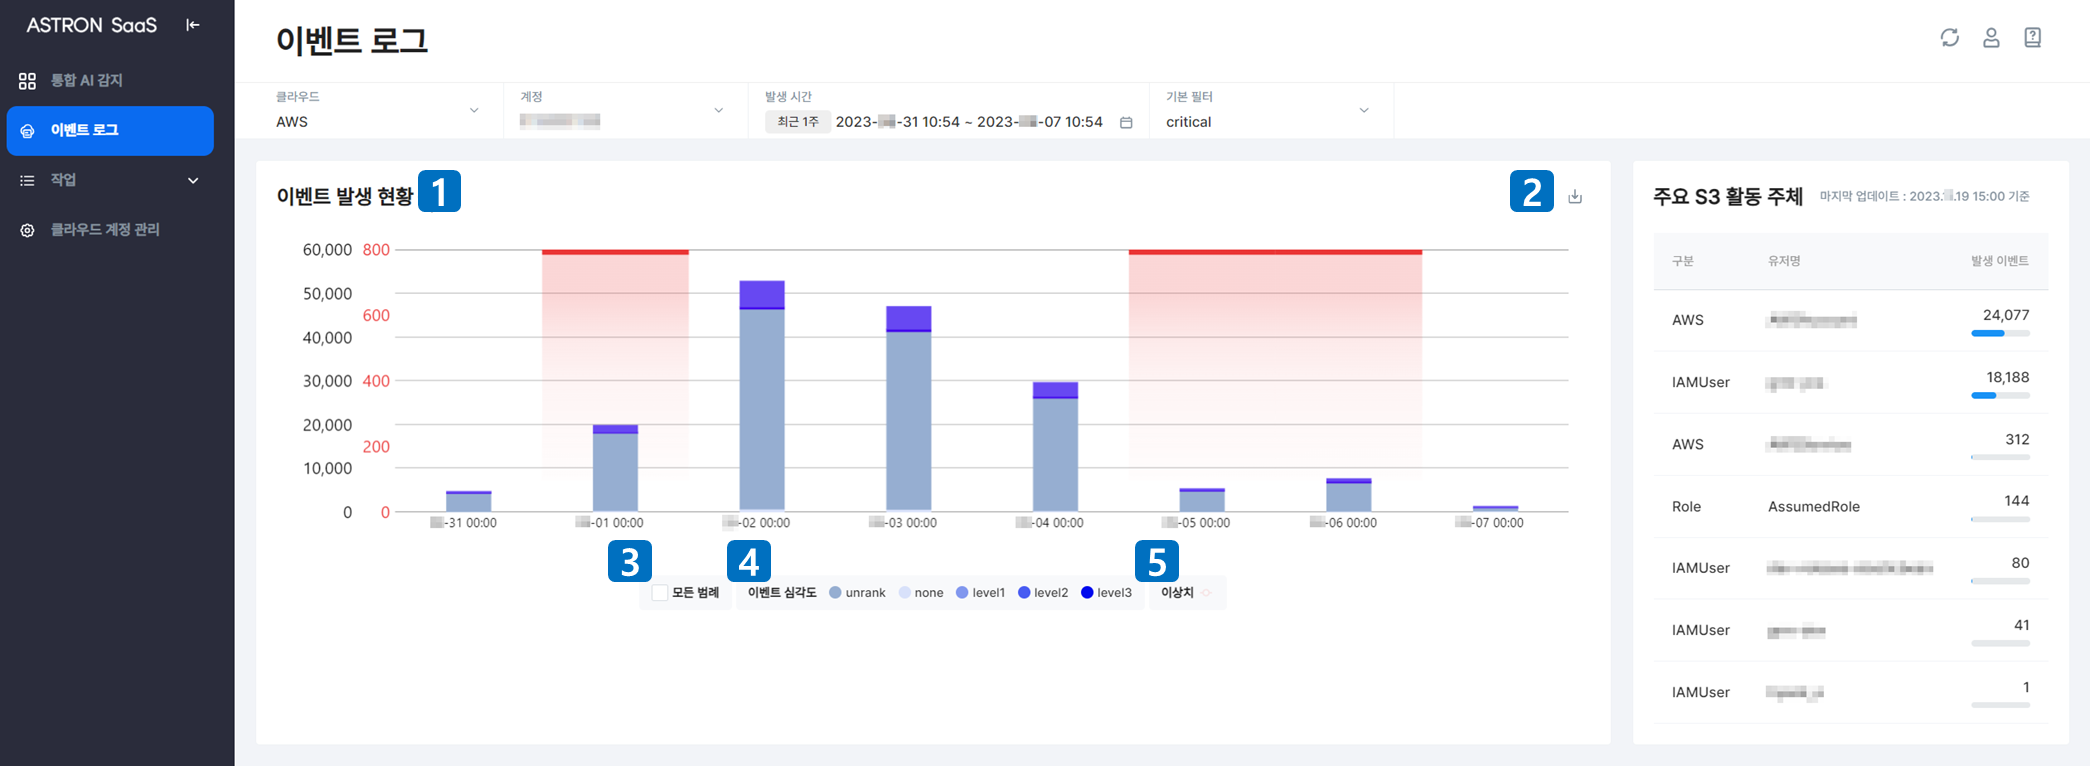Screen dimensions: 2090x766
Task: Toggle the unrank legend series
Action: (x=857, y=593)
